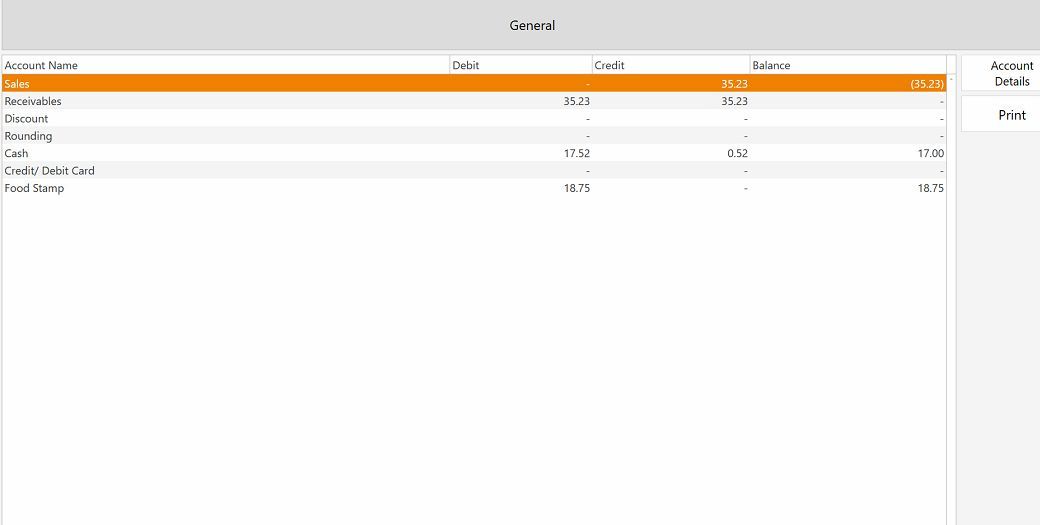Sort by the Account Name column header
1040x525 pixels.
point(226,65)
